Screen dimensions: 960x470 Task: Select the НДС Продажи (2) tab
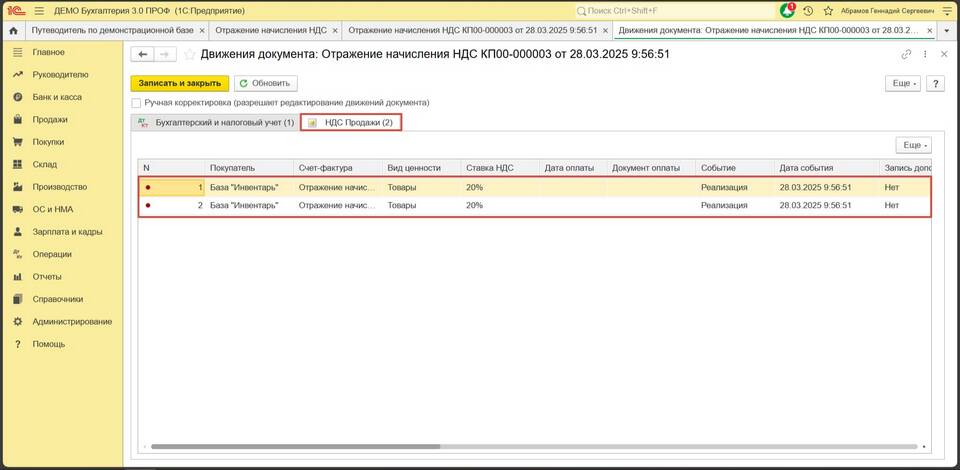click(351, 123)
